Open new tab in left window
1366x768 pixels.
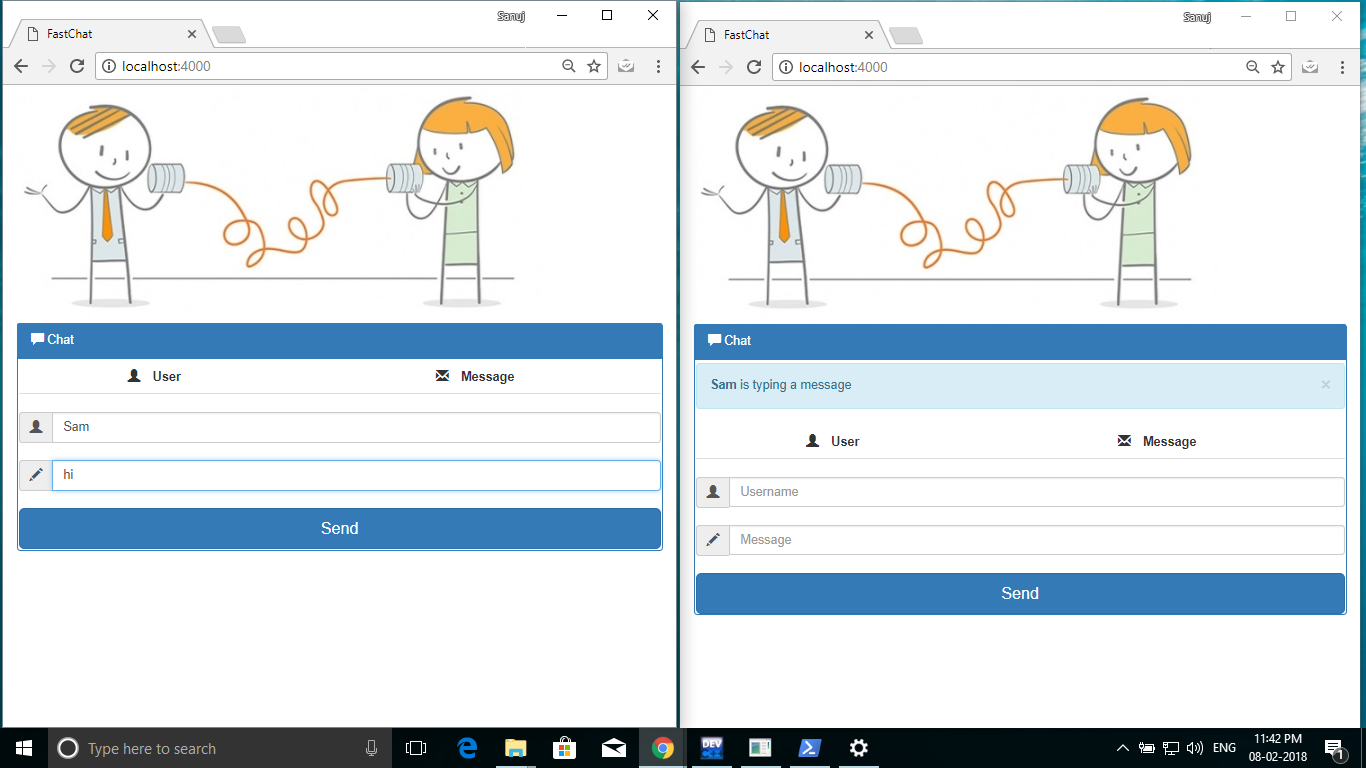tap(229, 35)
